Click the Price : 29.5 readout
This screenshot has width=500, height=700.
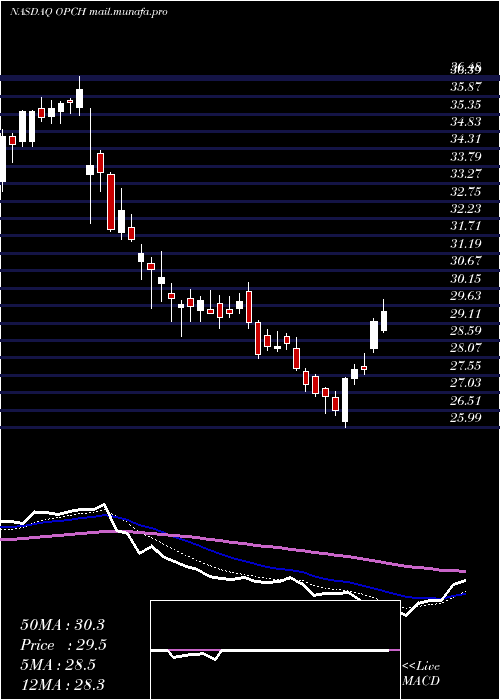tap(63, 645)
